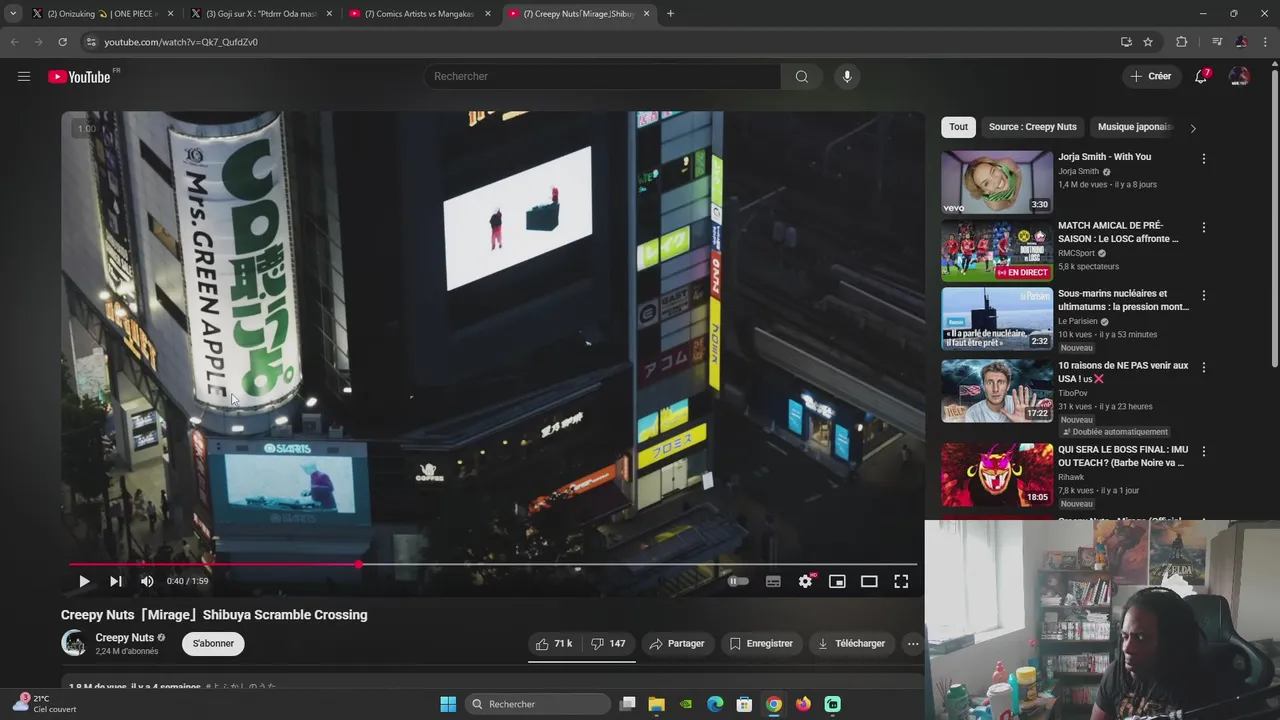Switch to the Goji sur X tab
This screenshot has width=1280, height=720.
pos(260,14)
